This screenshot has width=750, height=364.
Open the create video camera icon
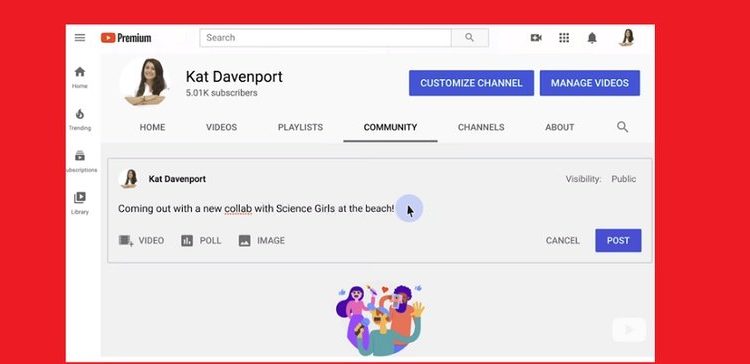click(536, 38)
